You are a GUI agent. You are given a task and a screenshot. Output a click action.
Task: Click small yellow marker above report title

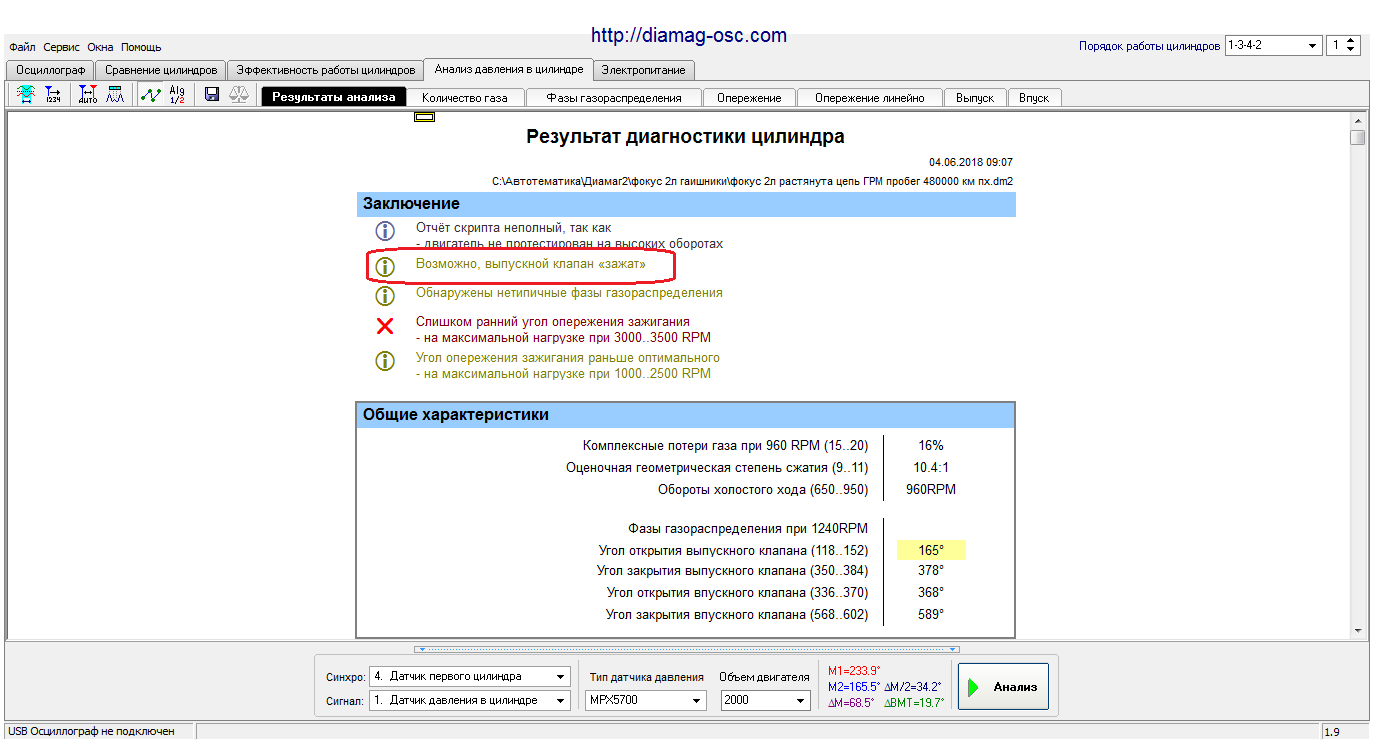[424, 117]
